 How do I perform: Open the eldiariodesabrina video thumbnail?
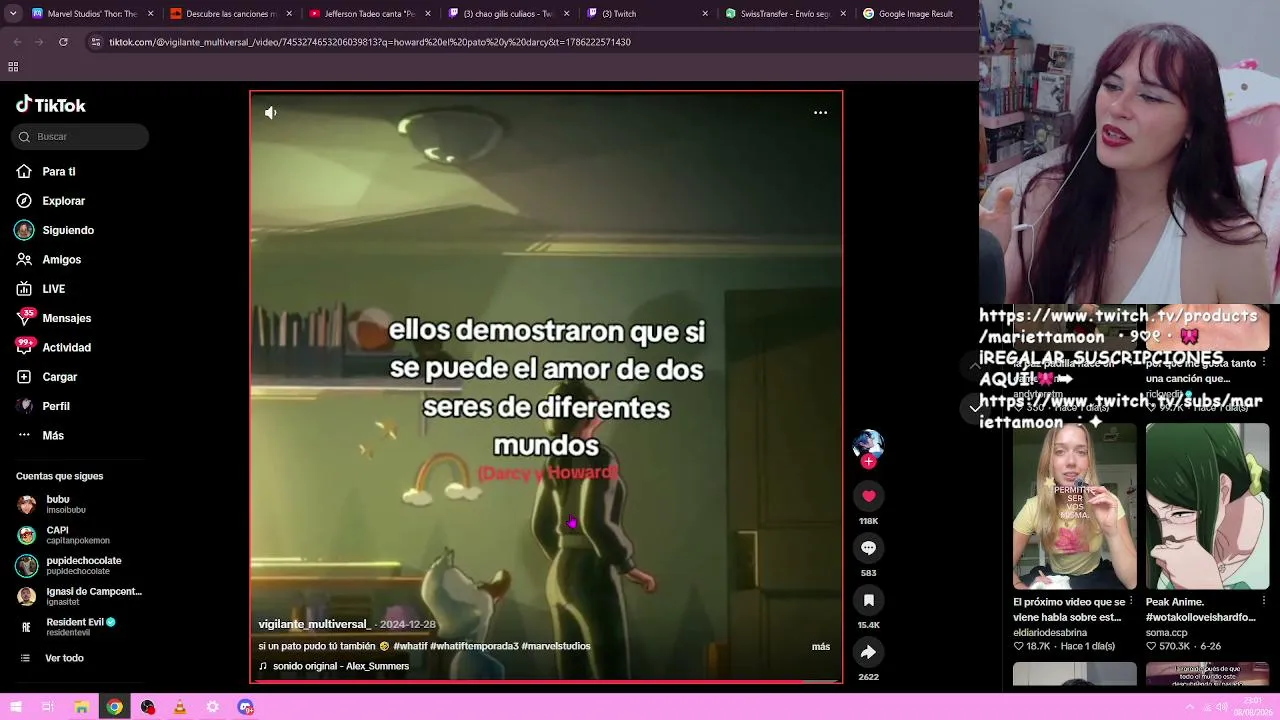[1075, 507]
